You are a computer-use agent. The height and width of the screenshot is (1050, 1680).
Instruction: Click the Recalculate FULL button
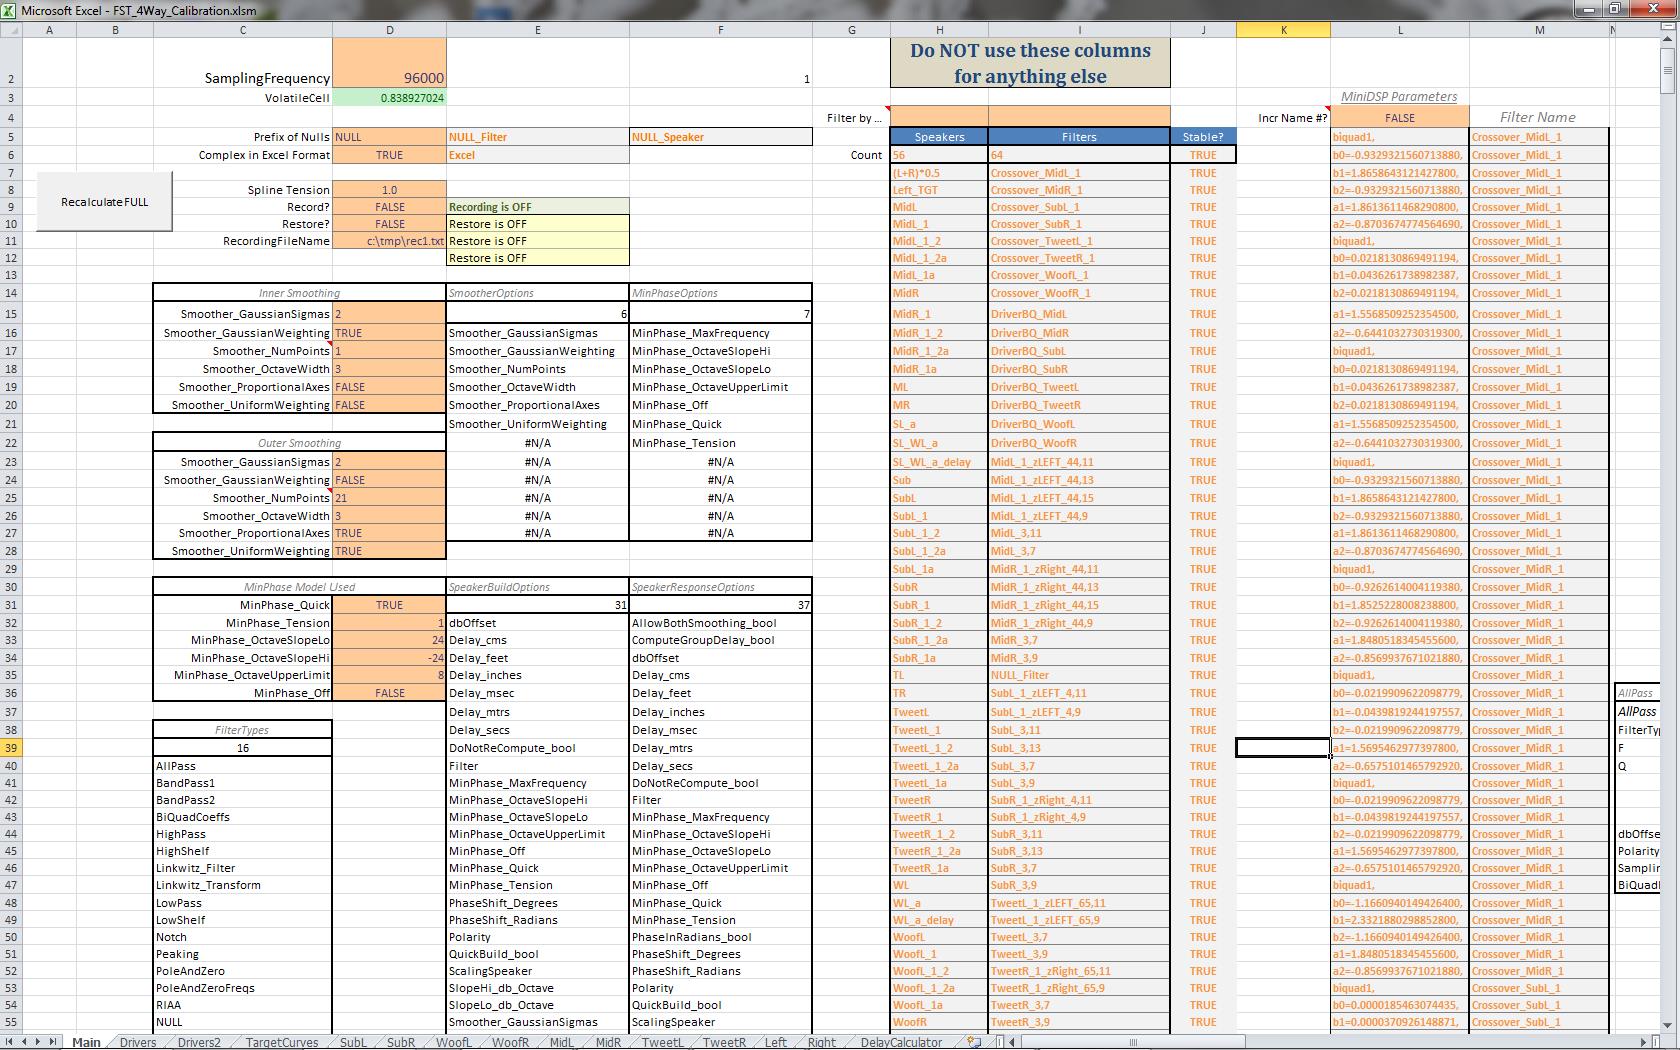coord(104,202)
